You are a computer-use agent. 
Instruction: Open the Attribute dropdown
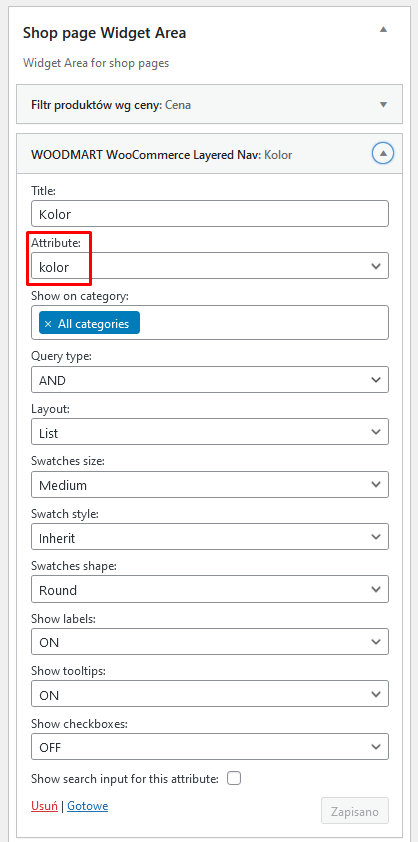210,266
